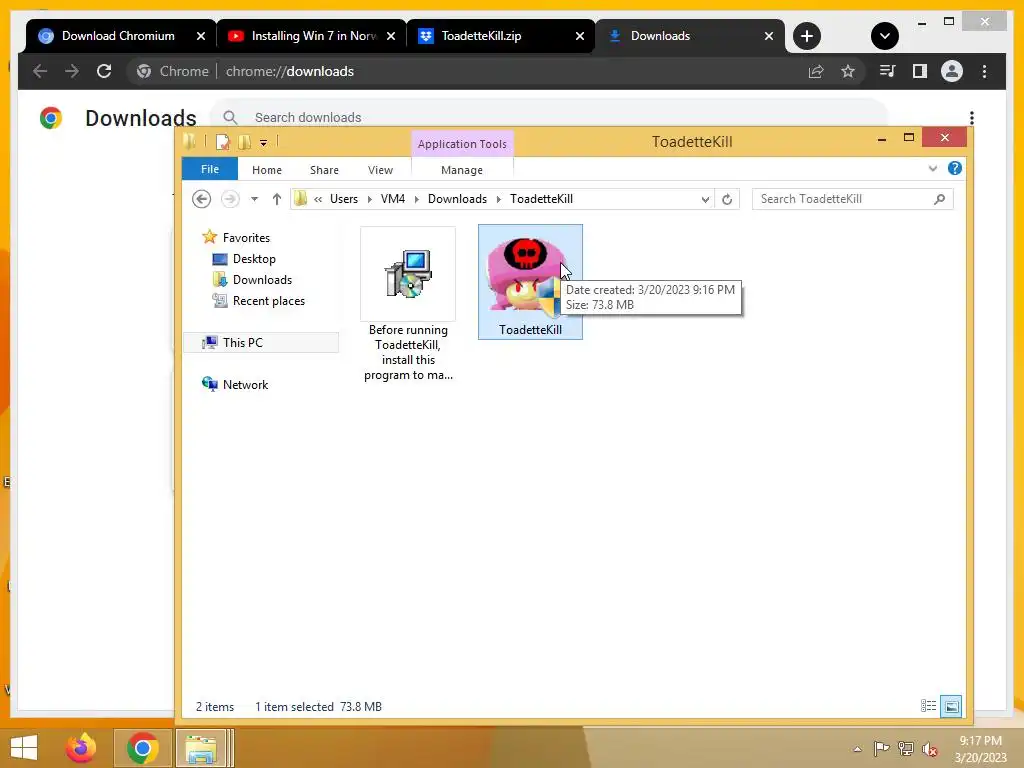Viewport: 1024px width, 768px height.
Task: Open Action Center flag icon
Action: point(881,748)
